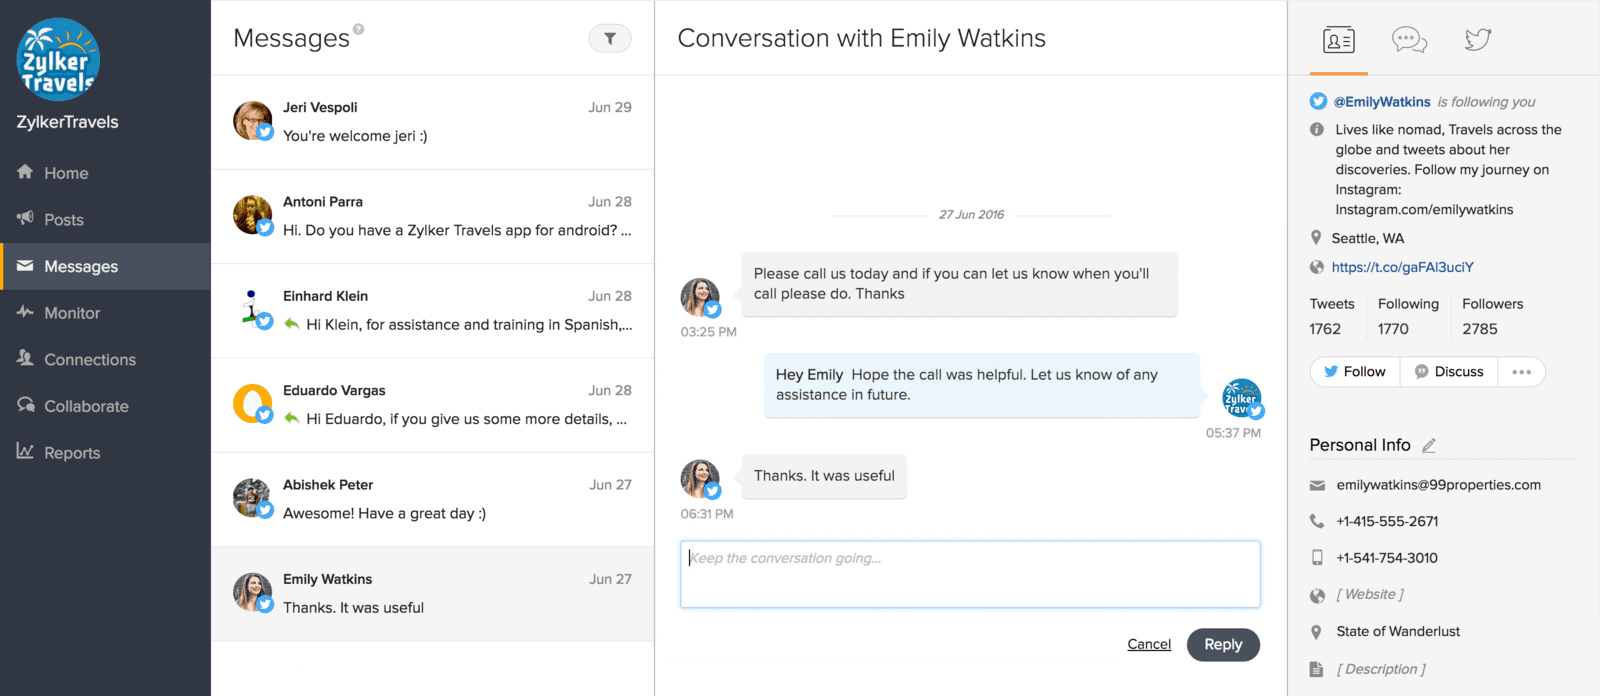Open Reports in the sidebar
This screenshot has width=1600, height=696.
[x=105, y=453]
